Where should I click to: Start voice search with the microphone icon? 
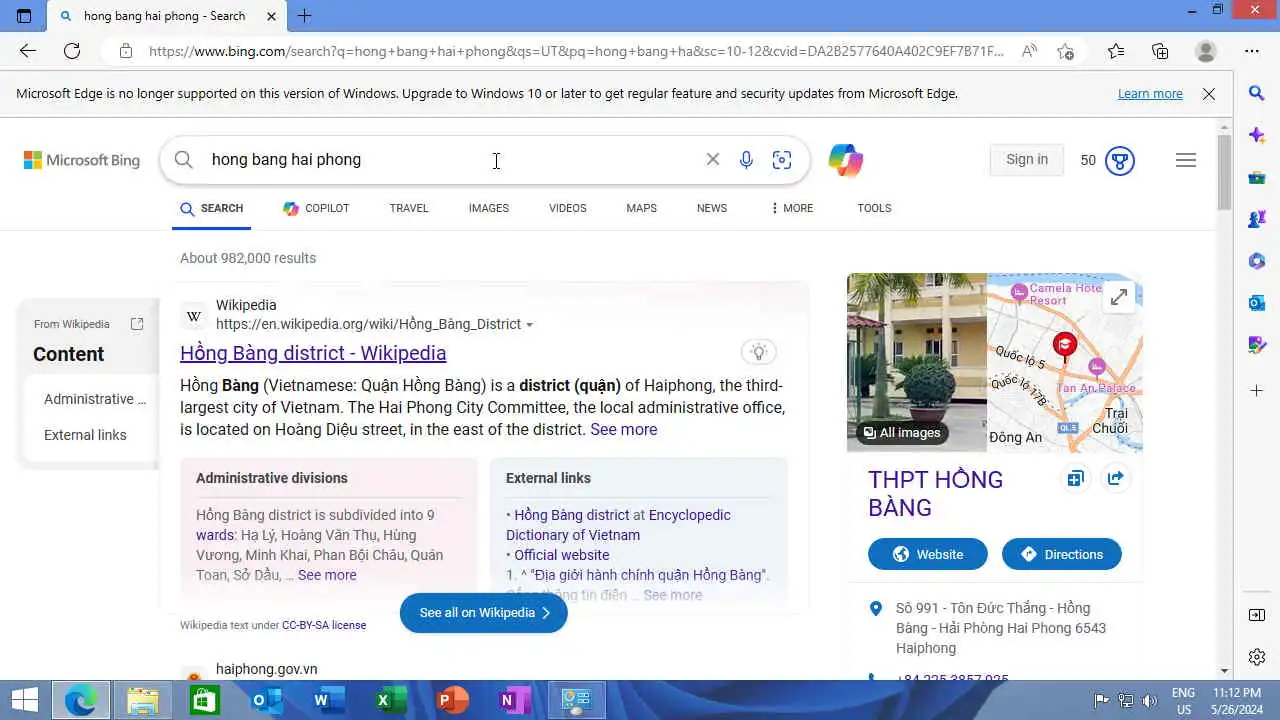[746, 160]
